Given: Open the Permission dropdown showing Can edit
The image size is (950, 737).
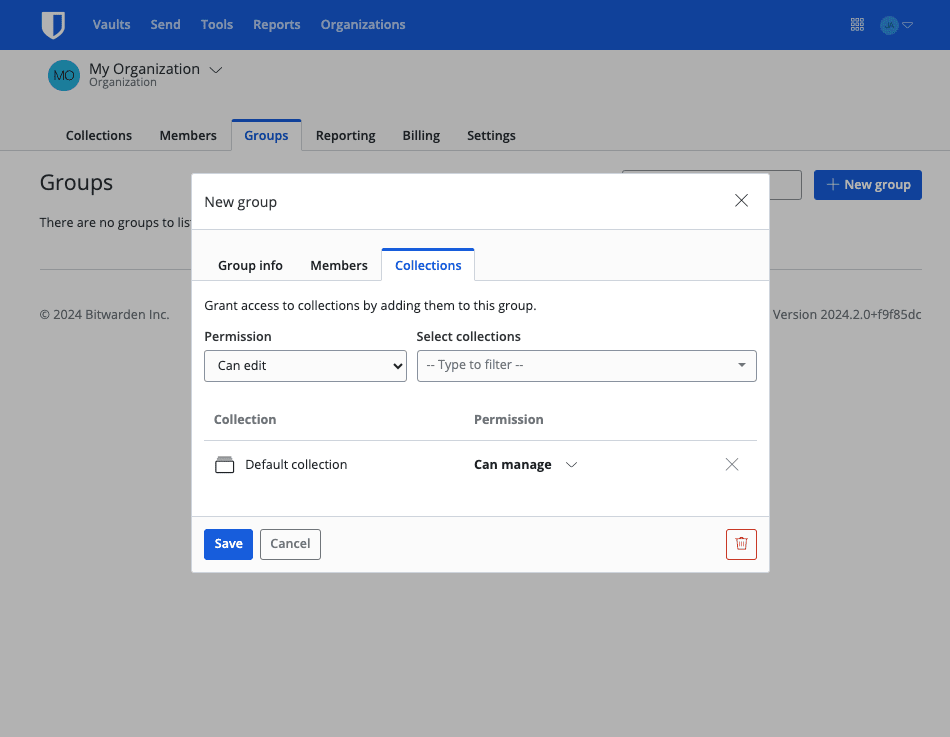Looking at the screenshot, I should point(305,366).
